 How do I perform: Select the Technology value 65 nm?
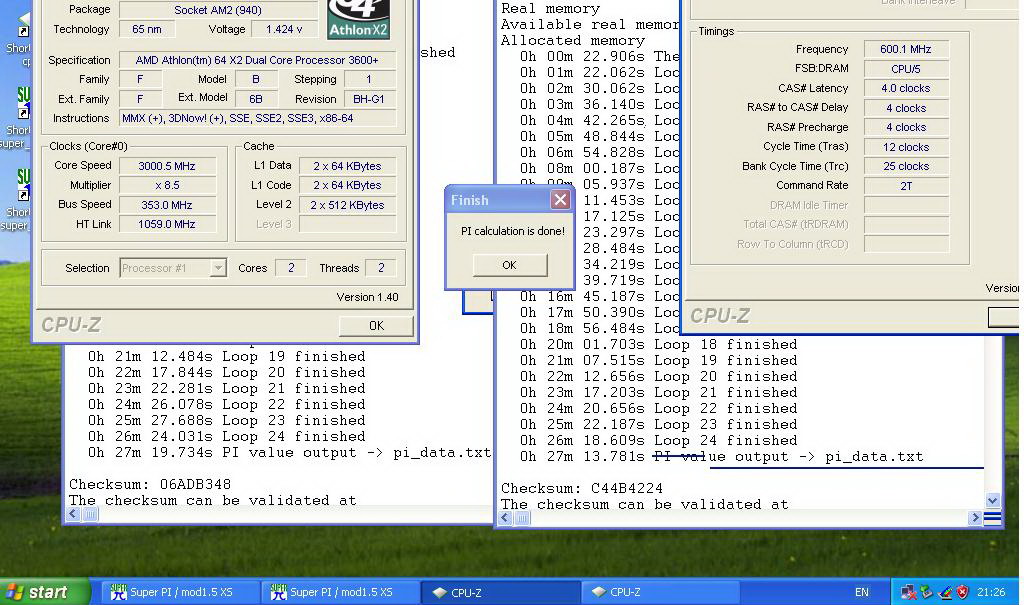tap(147, 29)
